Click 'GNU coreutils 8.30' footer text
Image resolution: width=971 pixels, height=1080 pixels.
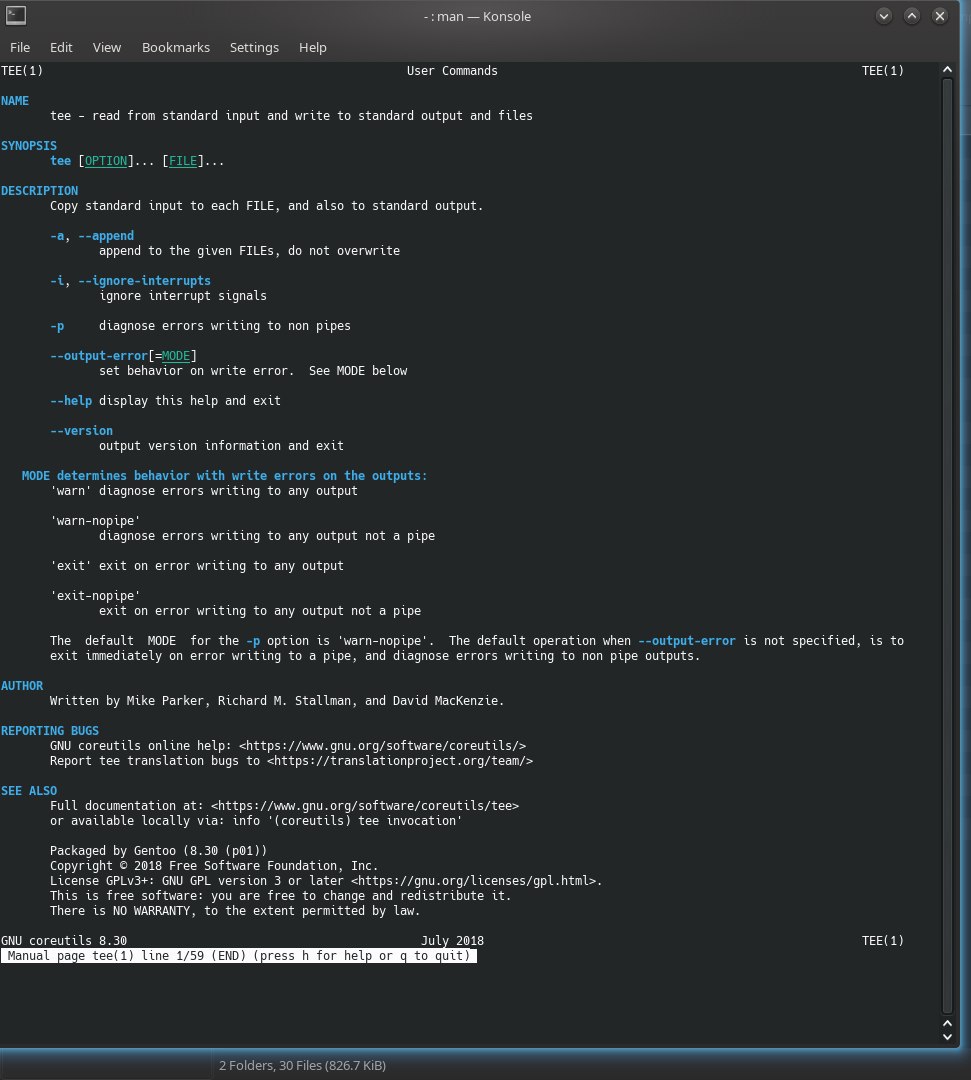pyautogui.click(x=64, y=940)
